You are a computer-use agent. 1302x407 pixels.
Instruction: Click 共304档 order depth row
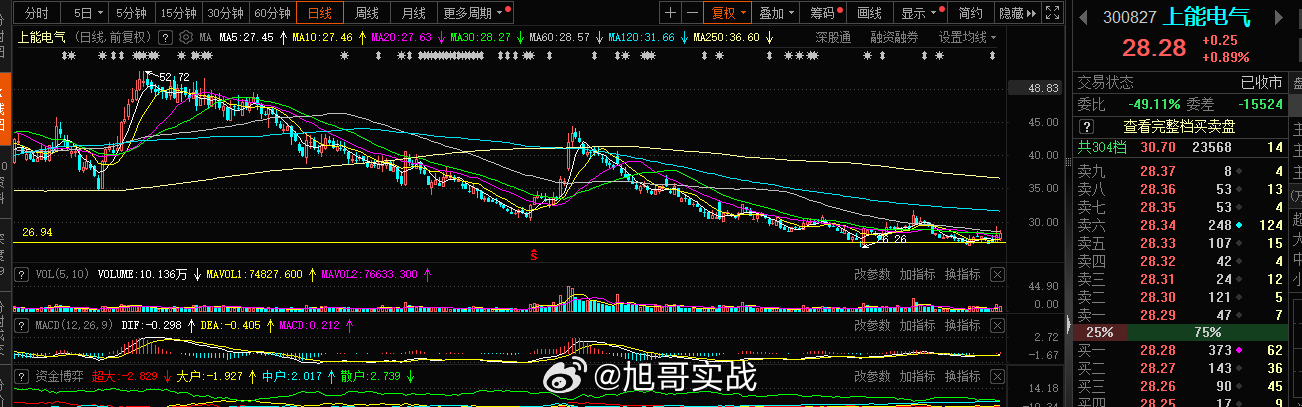[x=1182, y=147]
